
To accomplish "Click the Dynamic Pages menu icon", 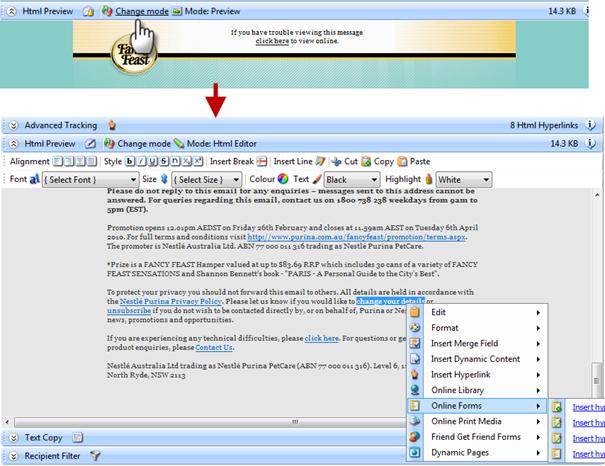I will coord(415,452).
